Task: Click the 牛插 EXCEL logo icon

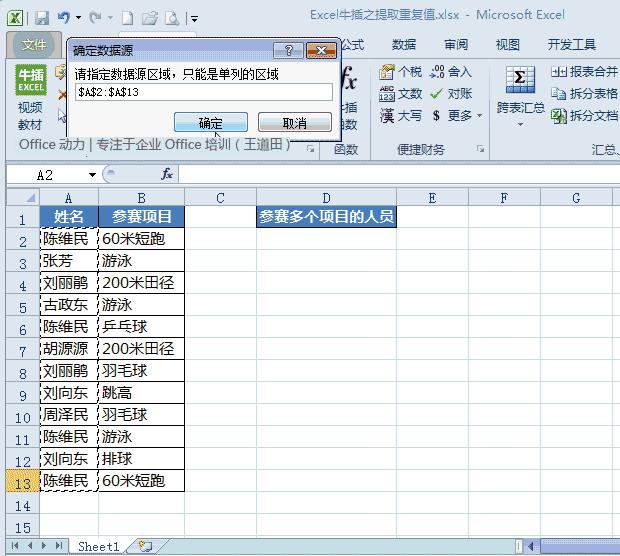Action: 31,80
